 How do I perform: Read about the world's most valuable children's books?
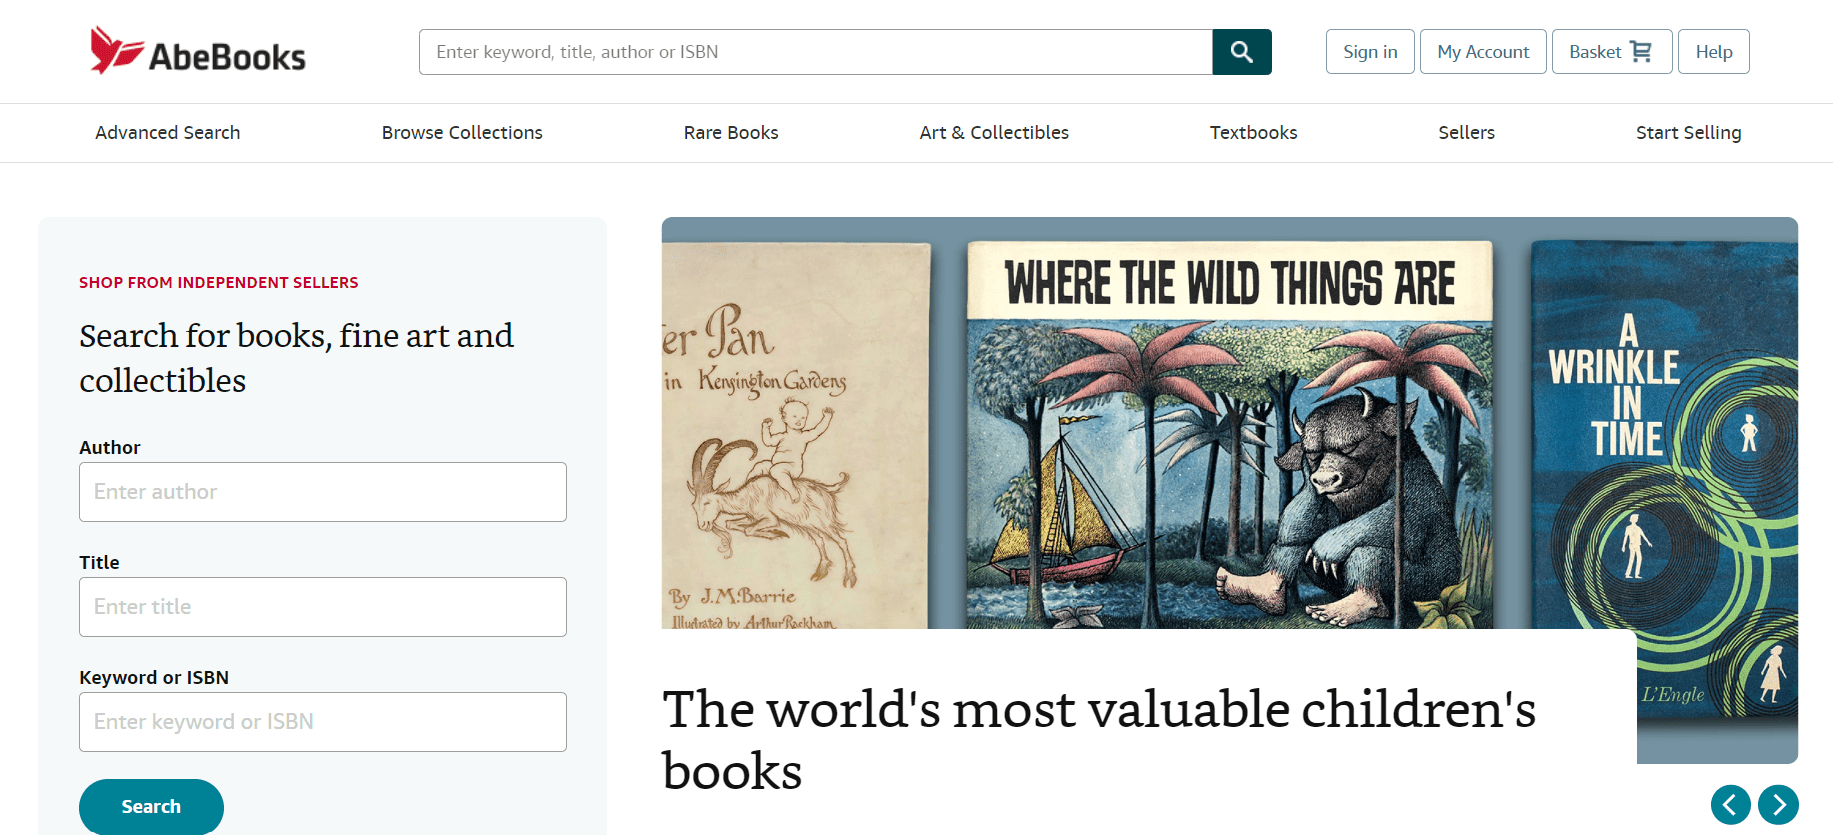(x=1100, y=740)
